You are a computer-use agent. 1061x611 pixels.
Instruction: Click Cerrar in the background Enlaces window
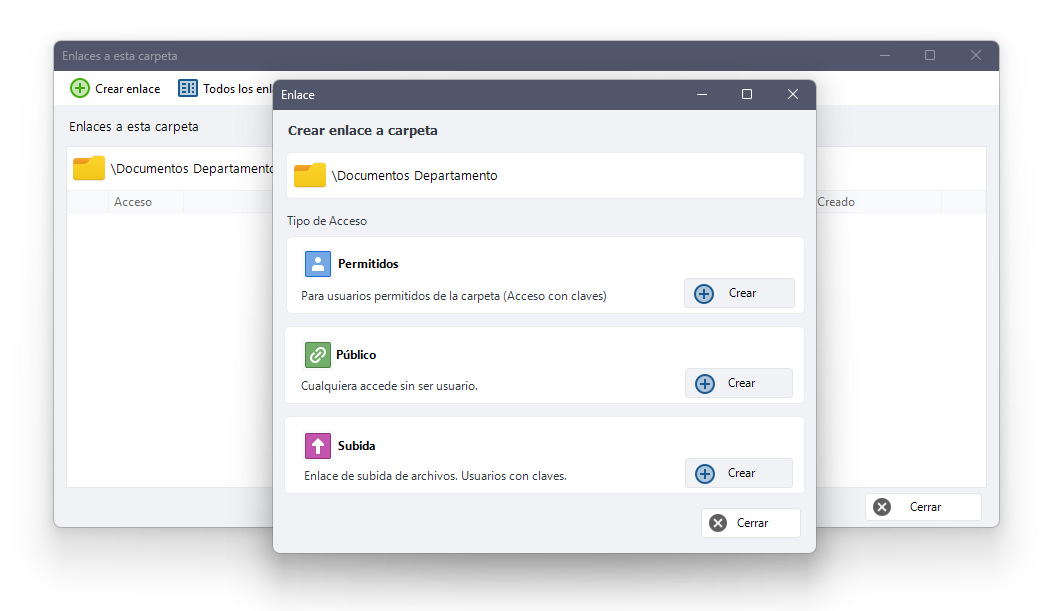coord(923,507)
